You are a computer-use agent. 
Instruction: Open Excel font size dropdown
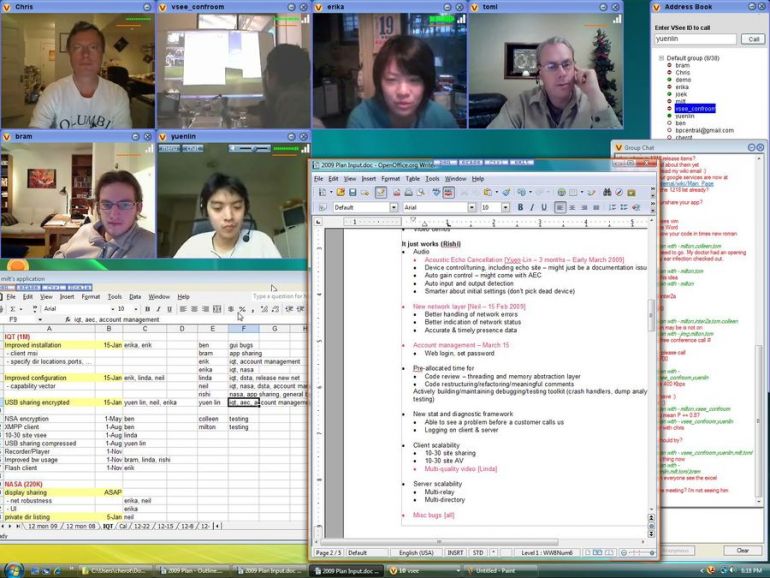[136, 309]
